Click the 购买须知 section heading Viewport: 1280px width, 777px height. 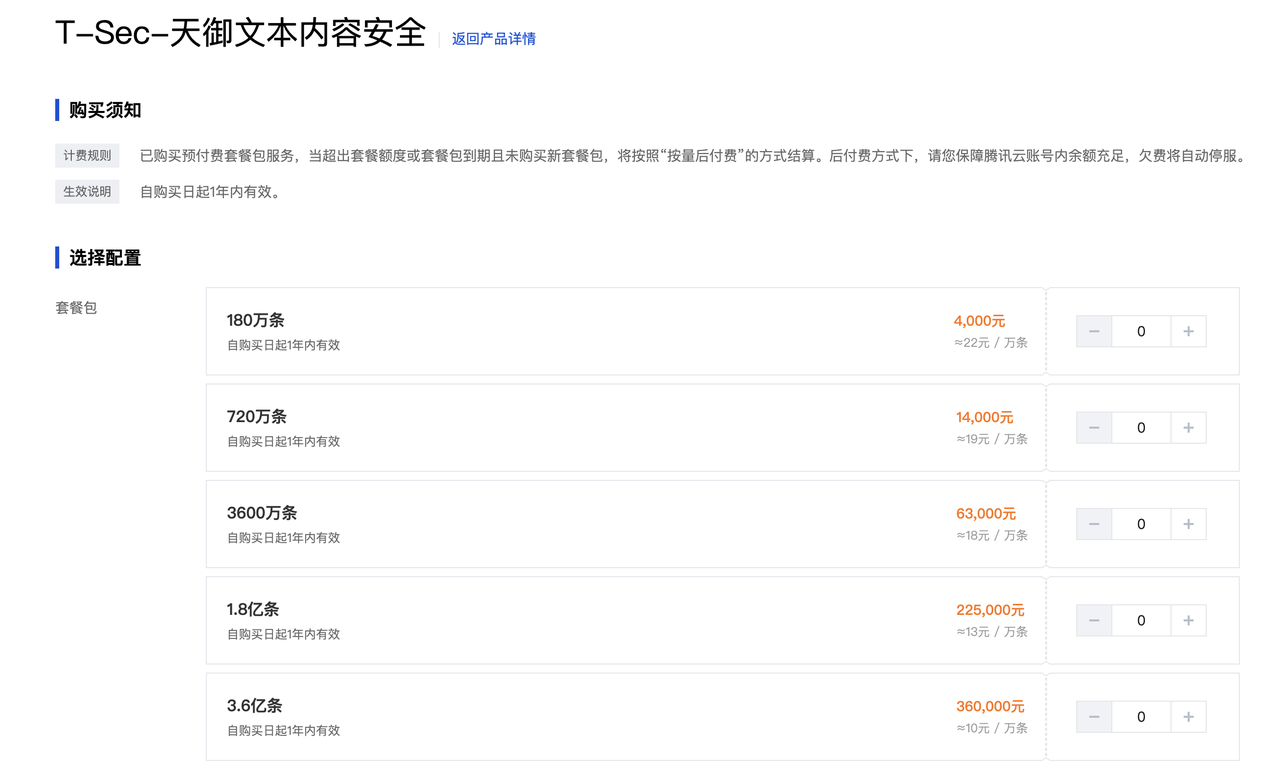(105, 110)
